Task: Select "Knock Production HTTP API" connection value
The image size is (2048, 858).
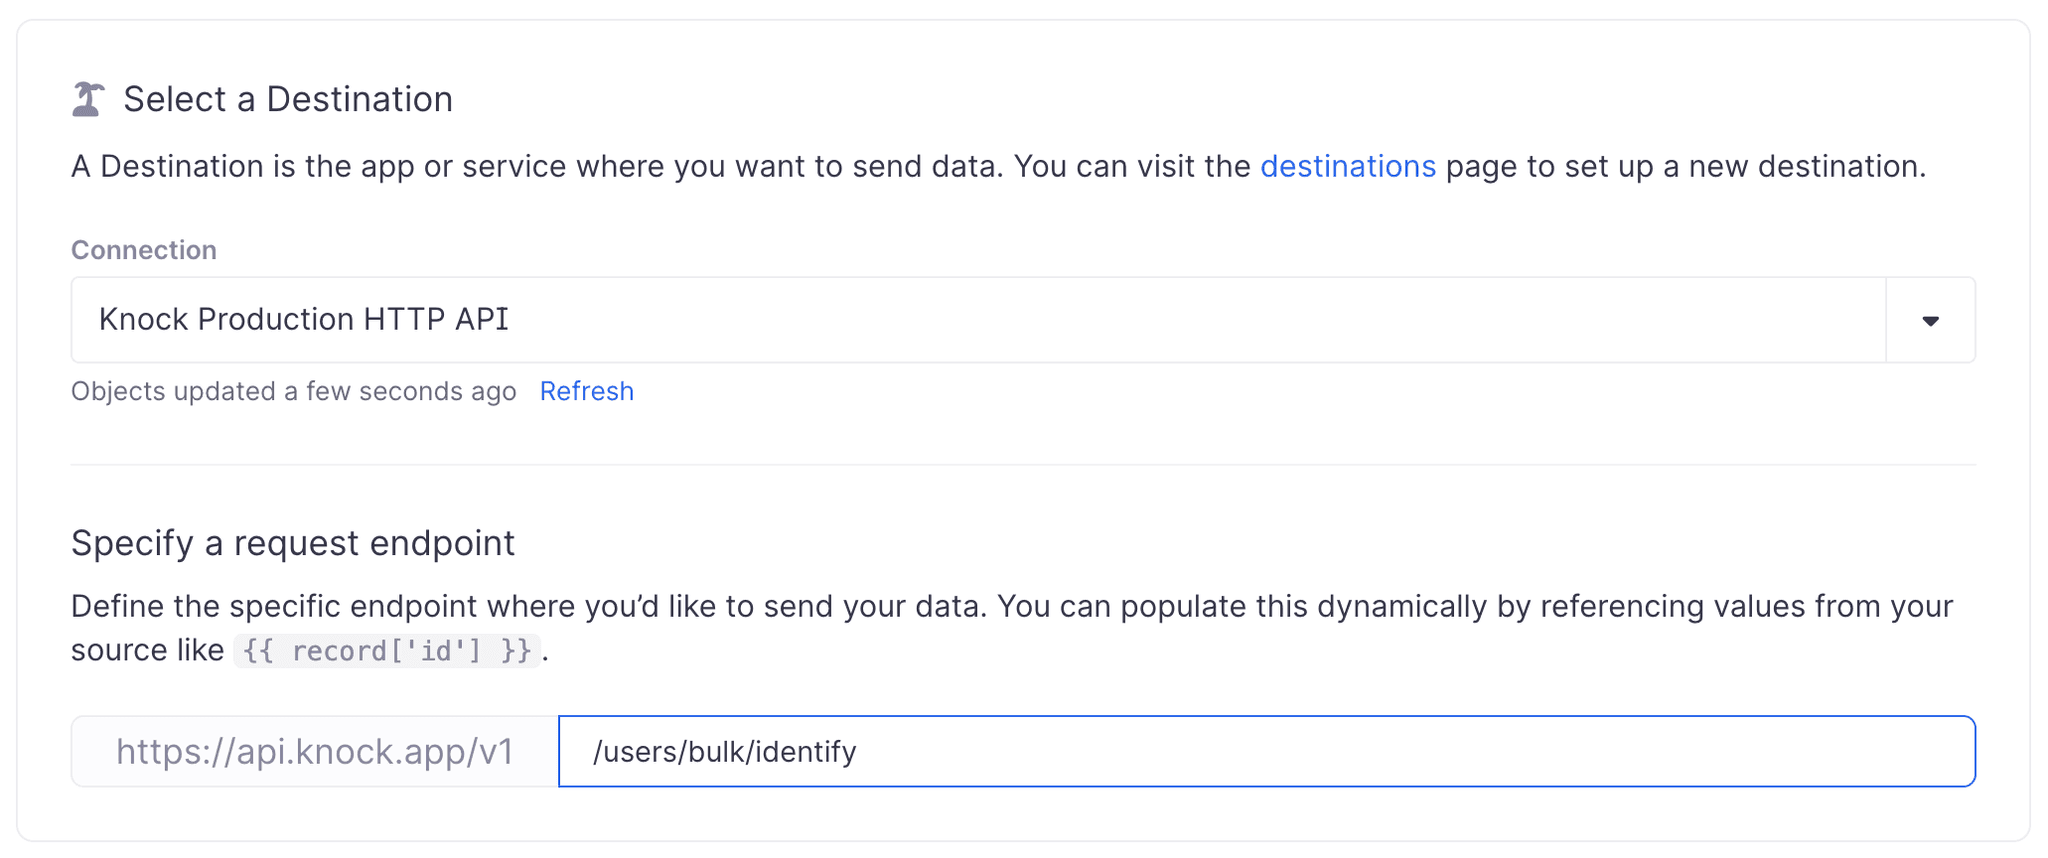Action: click(x=303, y=319)
